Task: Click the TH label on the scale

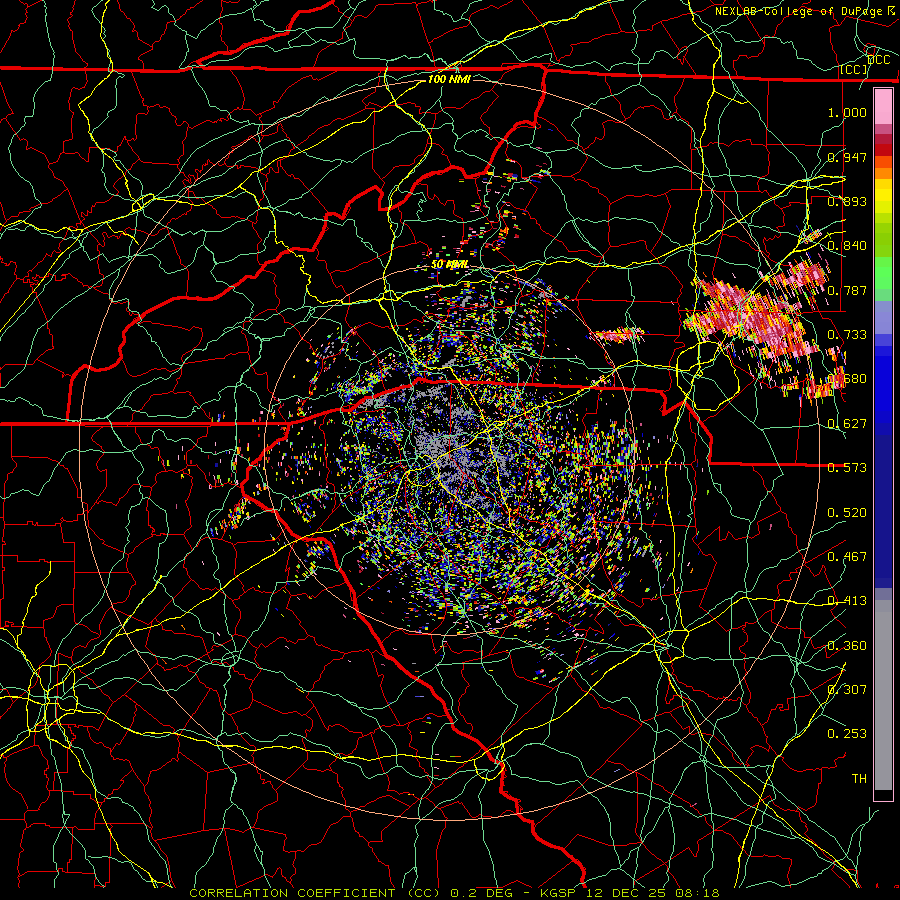Action: coord(859,778)
